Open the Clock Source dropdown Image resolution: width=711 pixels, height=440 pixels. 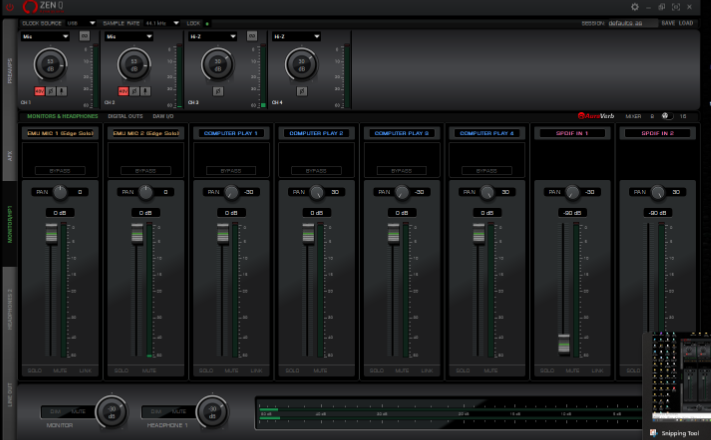click(82, 23)
